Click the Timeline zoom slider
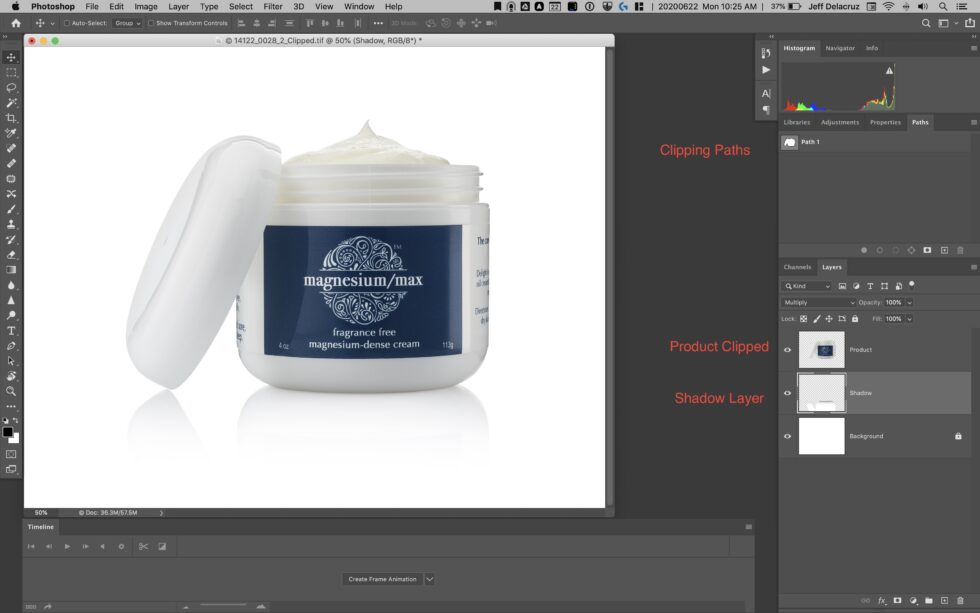This screenshot has height=613, width=980. click(223, 605)
